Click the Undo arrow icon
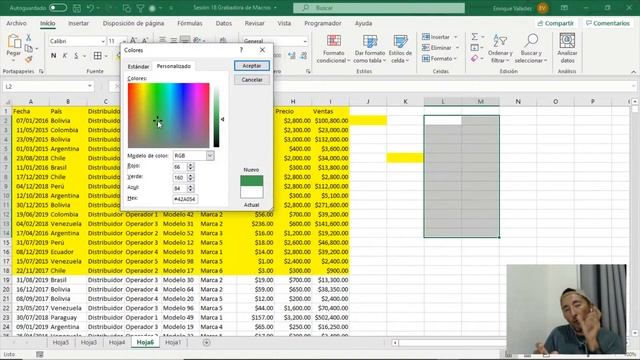Screen dimensions: 640x360 [91, 8]
